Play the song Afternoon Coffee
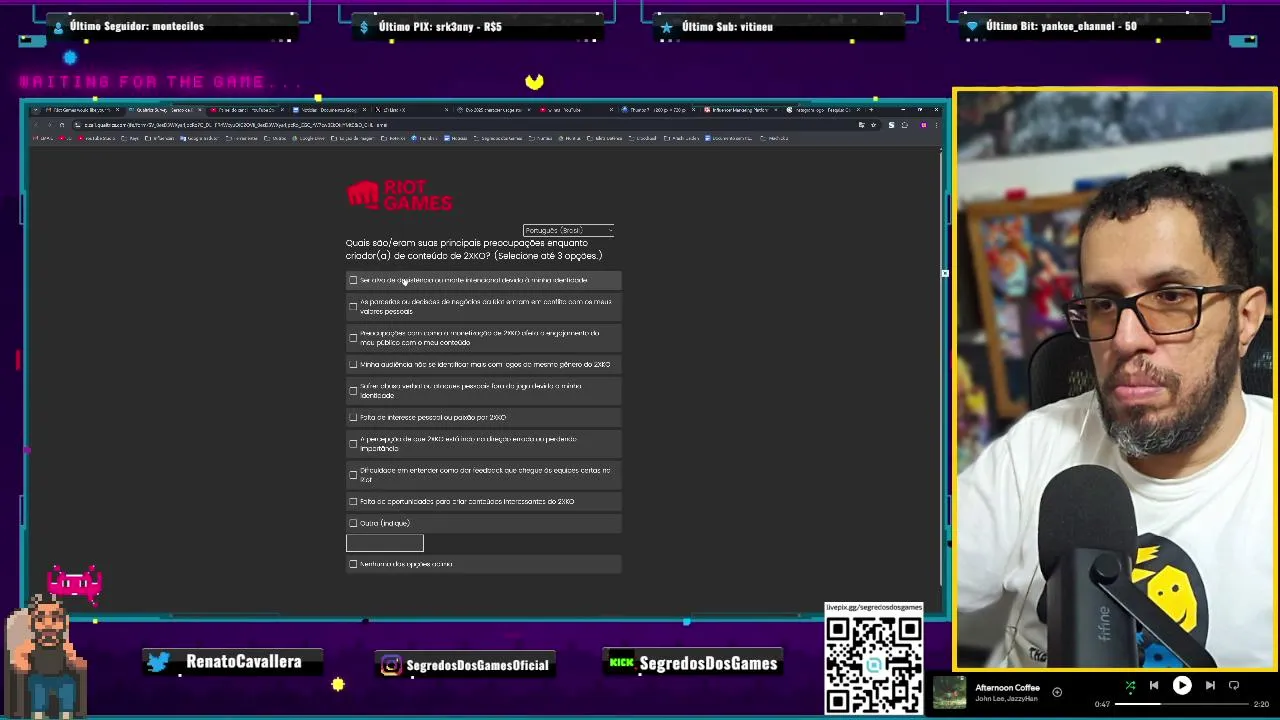This screenshot has height=720, width=1280. pos(1182,686)
